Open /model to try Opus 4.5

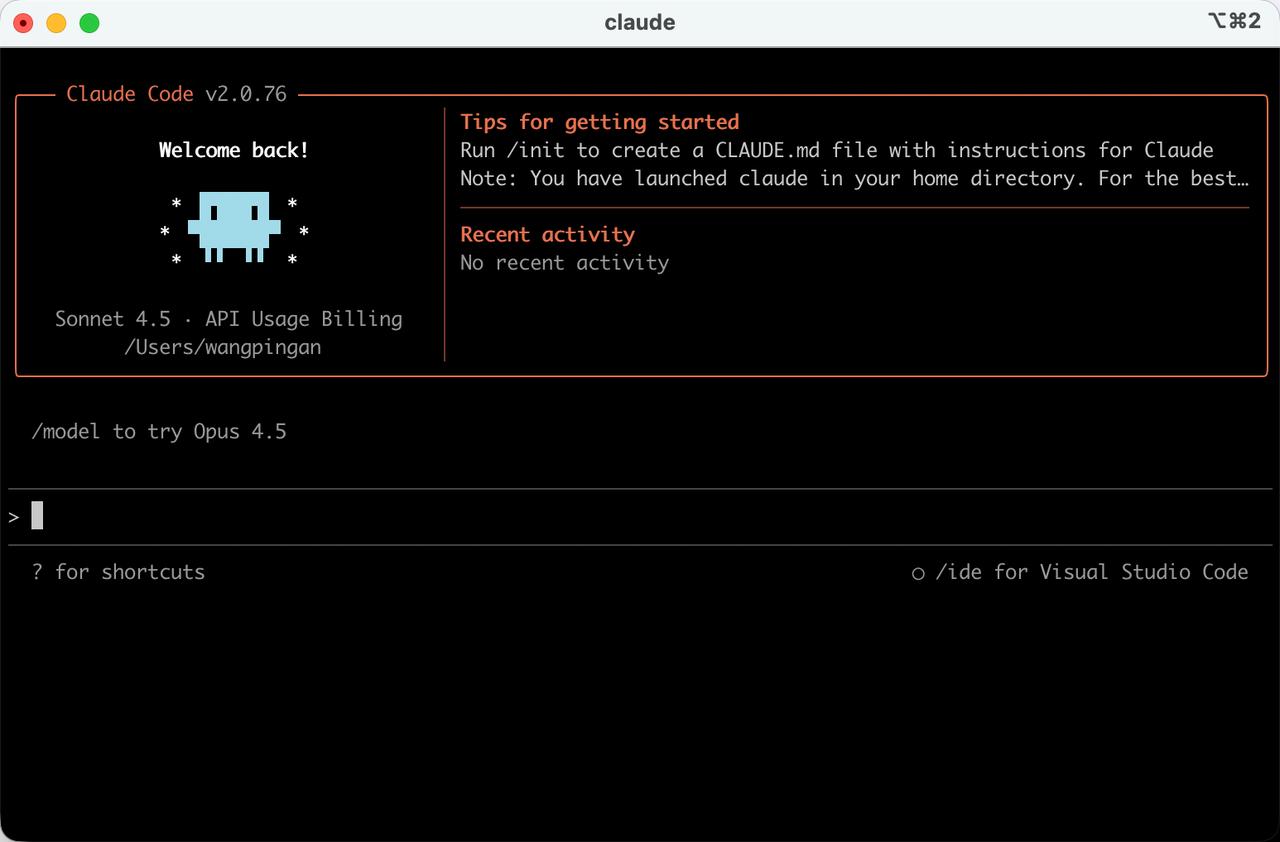(x=160, y=431)
